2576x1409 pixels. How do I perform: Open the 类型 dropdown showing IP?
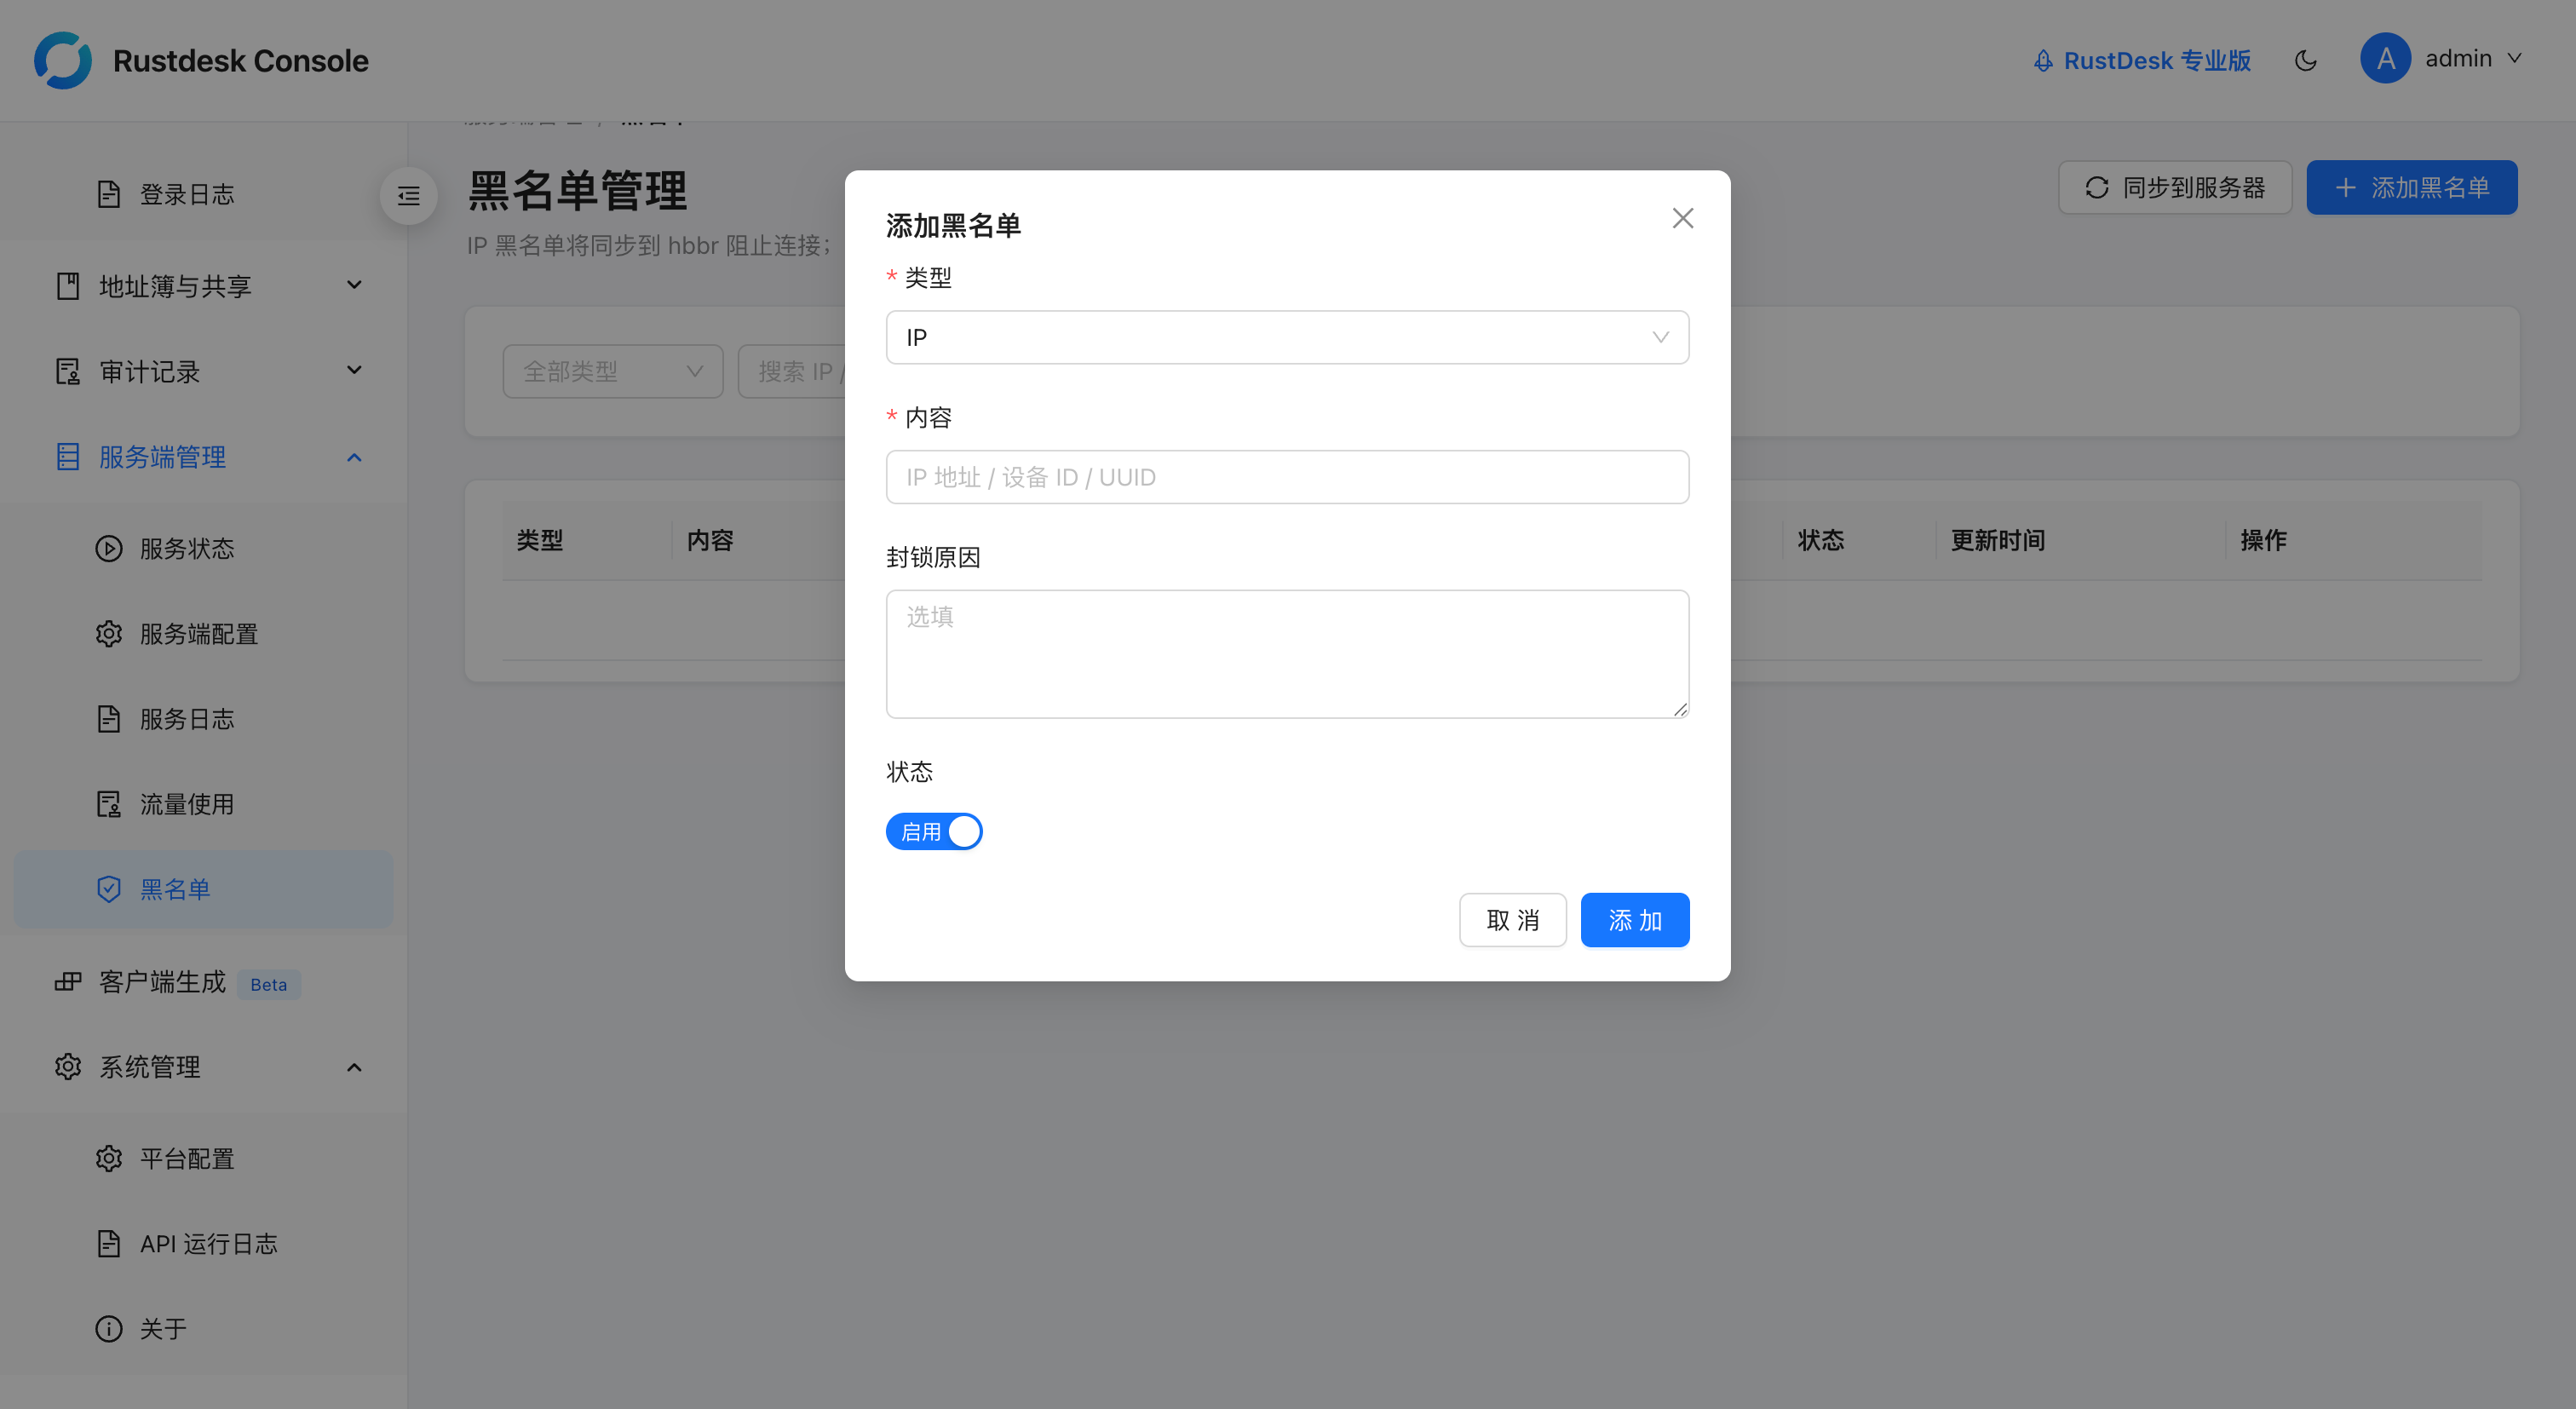point(1287,338)
